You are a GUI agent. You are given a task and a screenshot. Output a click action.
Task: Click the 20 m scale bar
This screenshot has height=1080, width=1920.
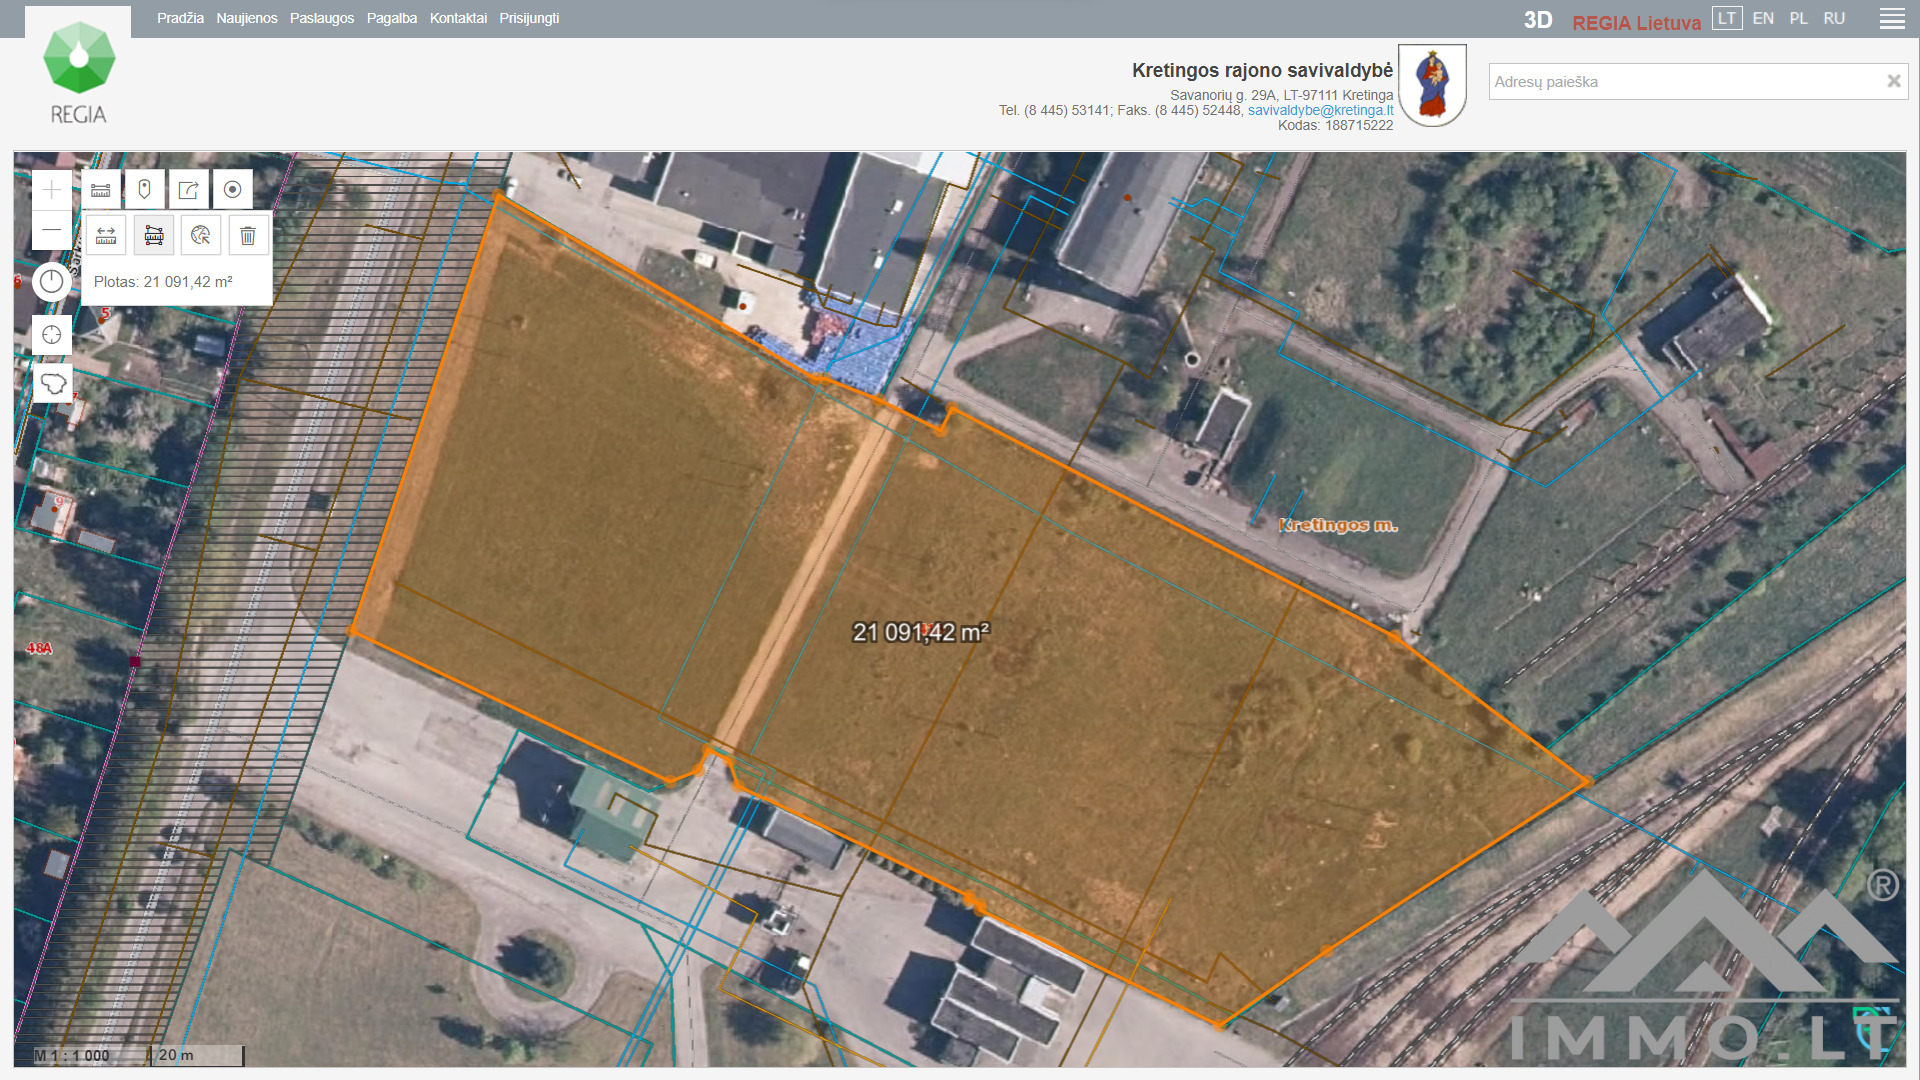point(197,1055)
